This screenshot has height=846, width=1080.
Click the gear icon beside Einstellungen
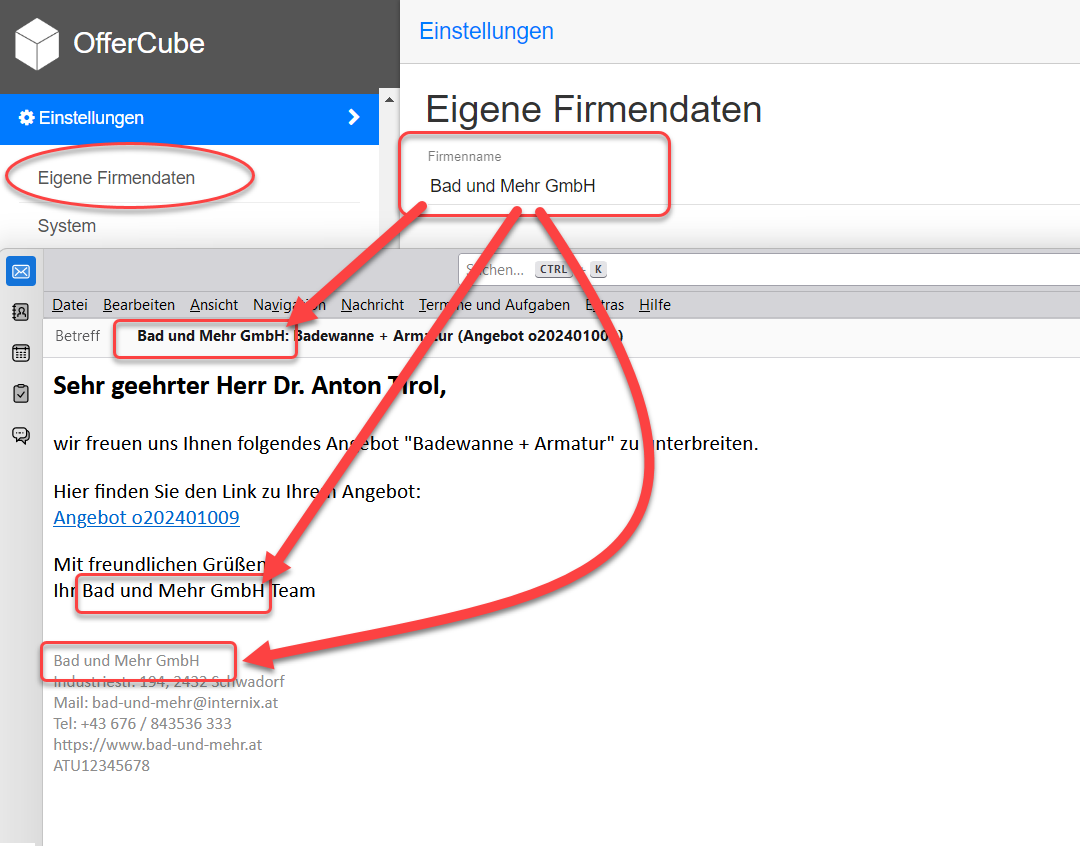[26, 118]
